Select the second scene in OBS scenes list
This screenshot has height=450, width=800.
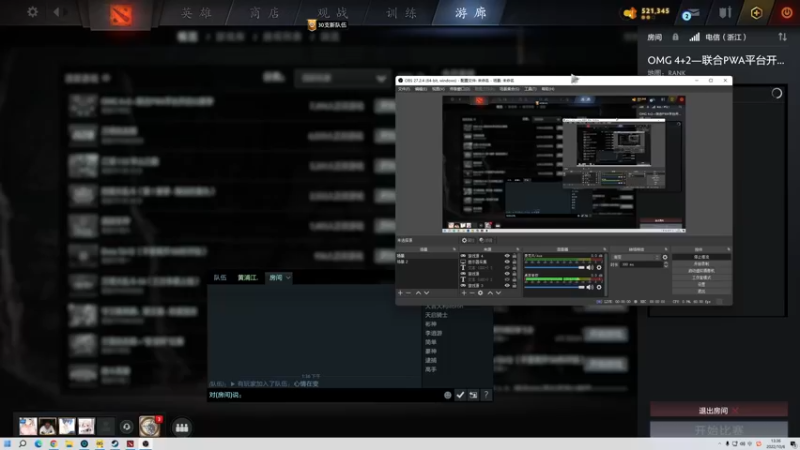427,262
